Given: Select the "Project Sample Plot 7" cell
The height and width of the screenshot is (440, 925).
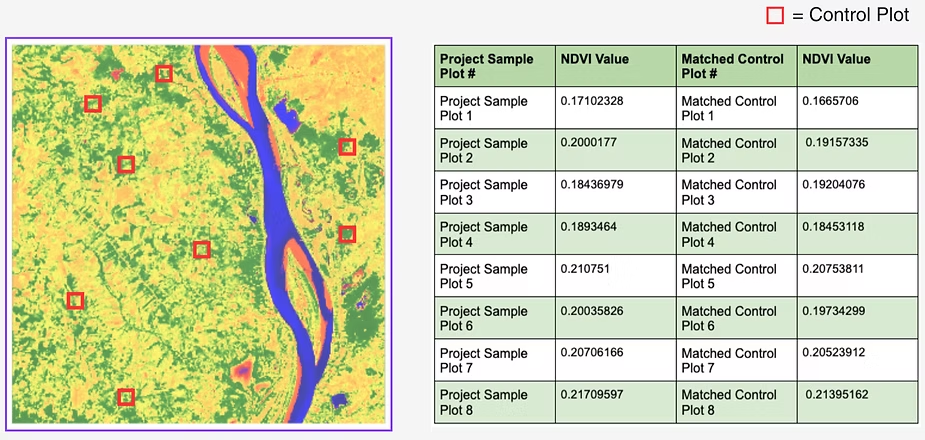Looking at the screenshot, I should click(x=494, y=360).
